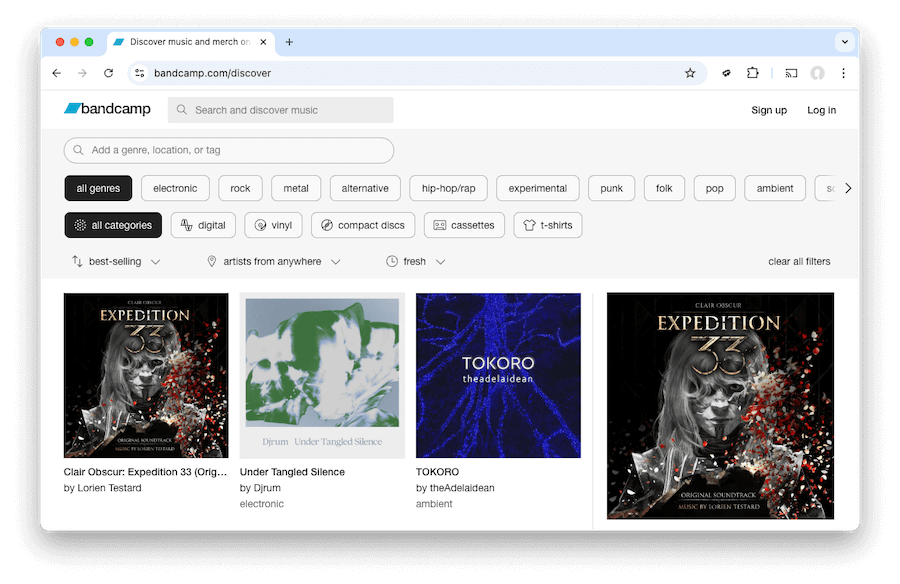Reload the page
Image resolution: width=900 pixels, height=584 pixels.
pyautogui.click(x=108, y=73)
